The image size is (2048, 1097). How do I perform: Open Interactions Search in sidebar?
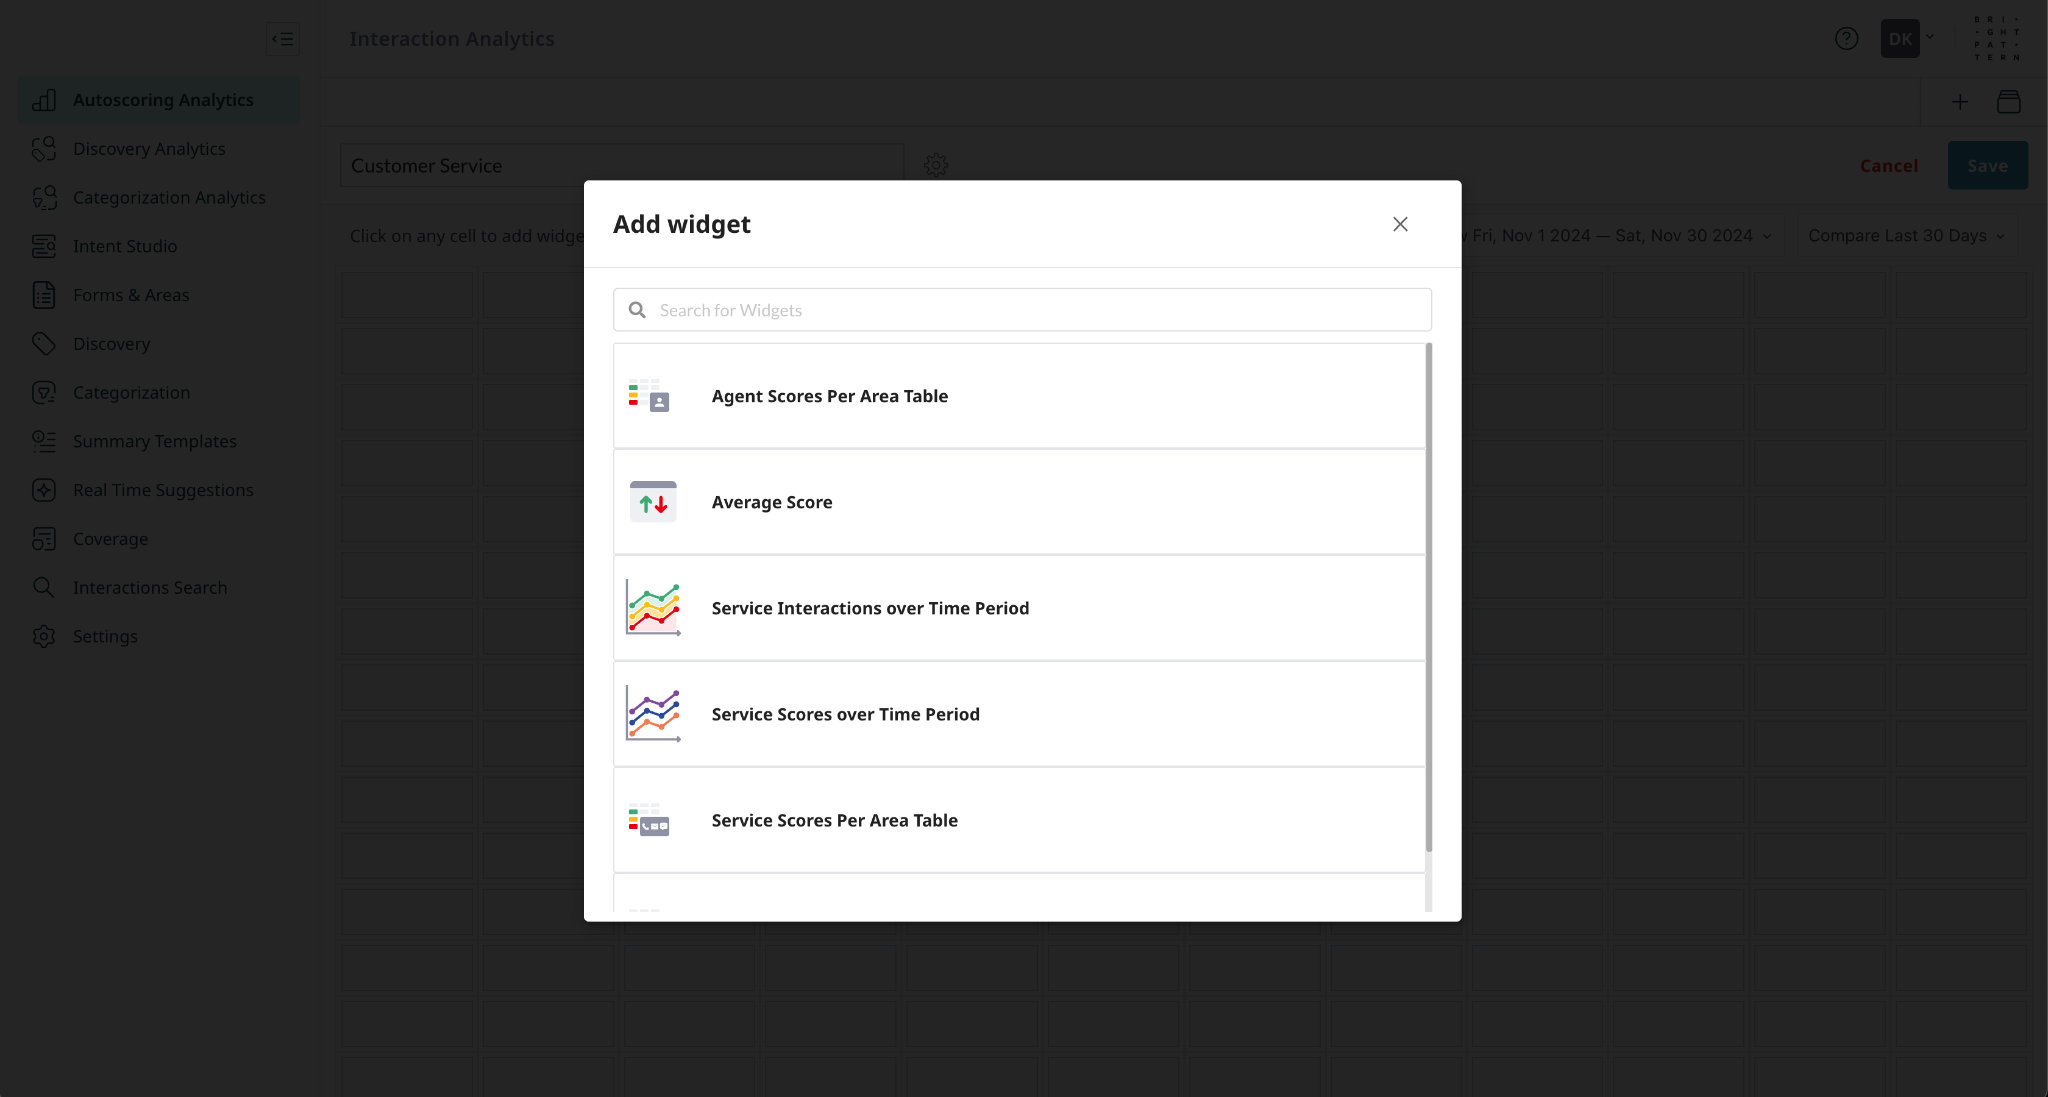(150, 588)
